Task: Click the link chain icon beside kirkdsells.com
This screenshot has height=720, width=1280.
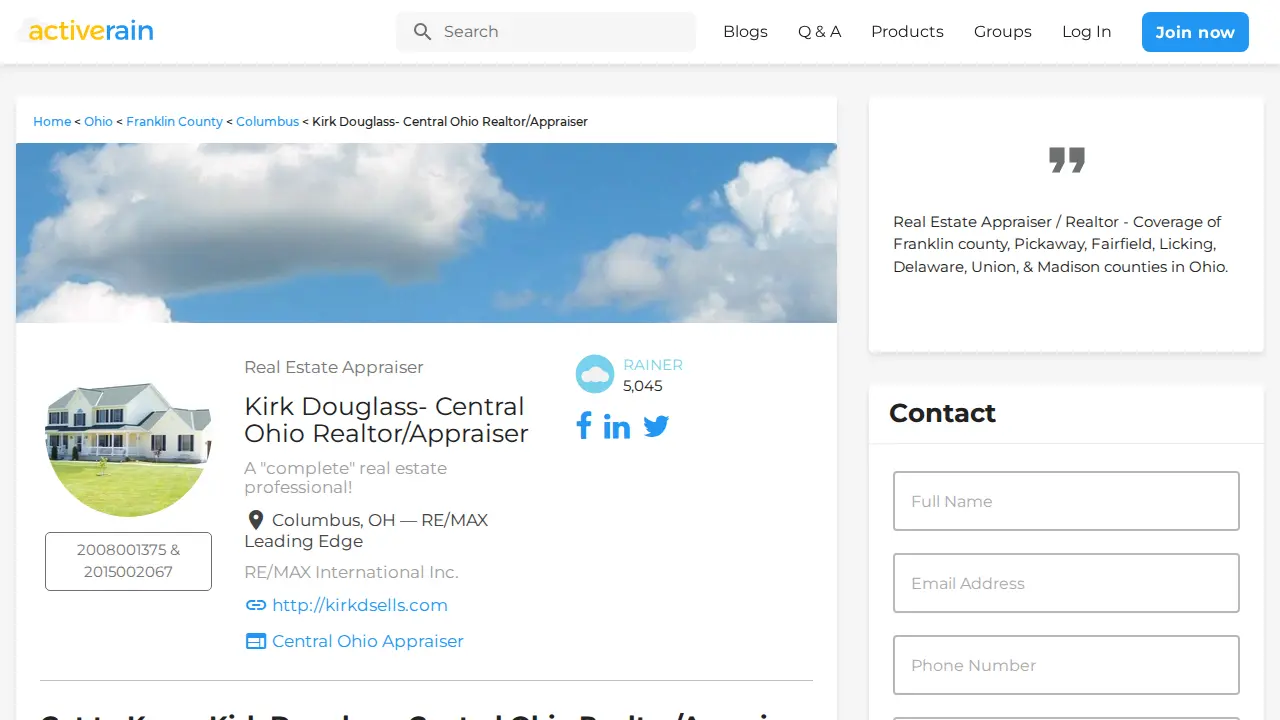Action: coord(256,605)
